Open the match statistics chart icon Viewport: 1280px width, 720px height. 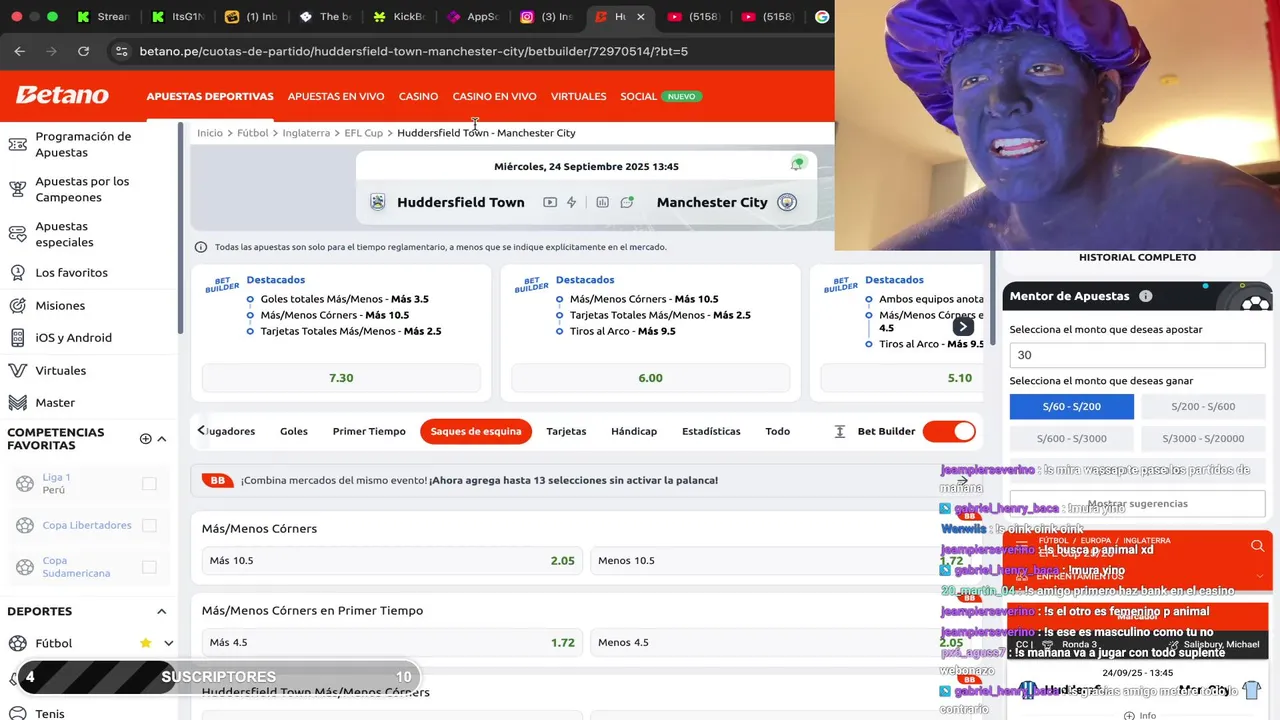point(602,202)
